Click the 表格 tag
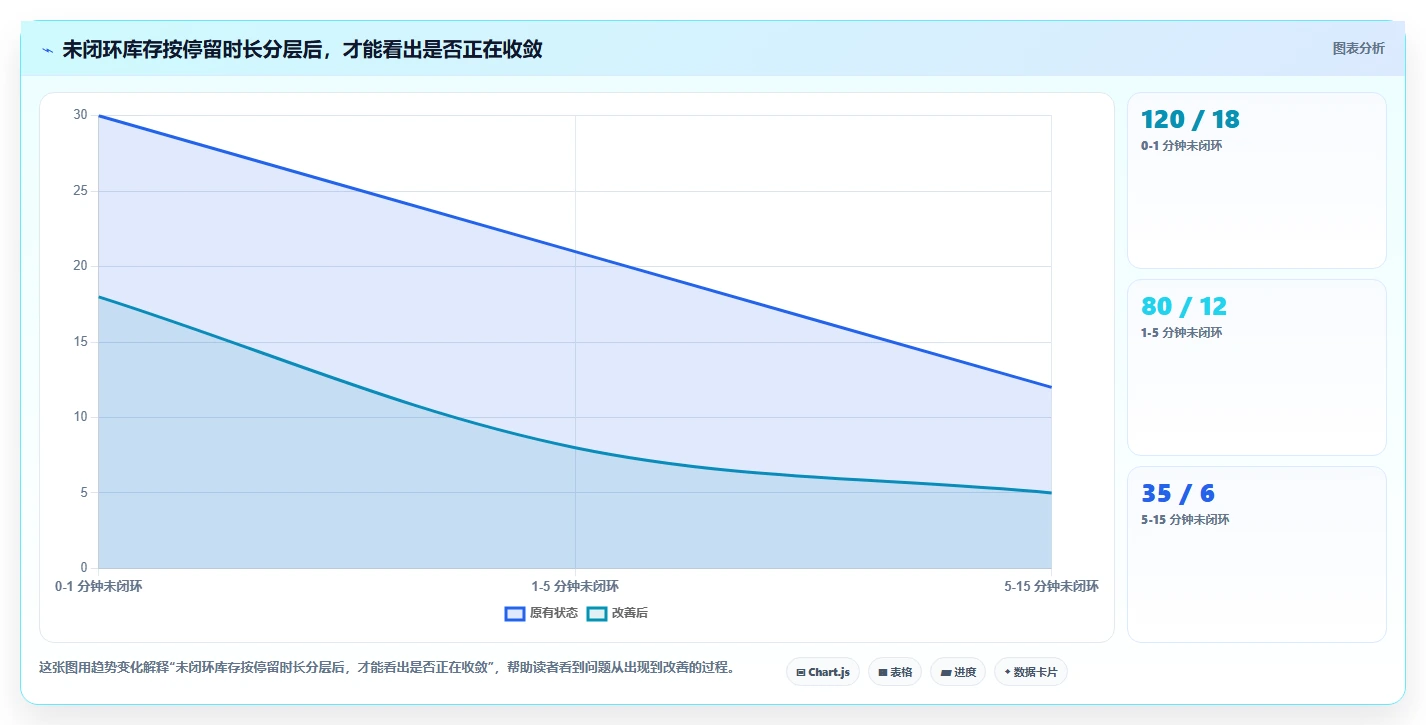 click(x=895, y=672)
